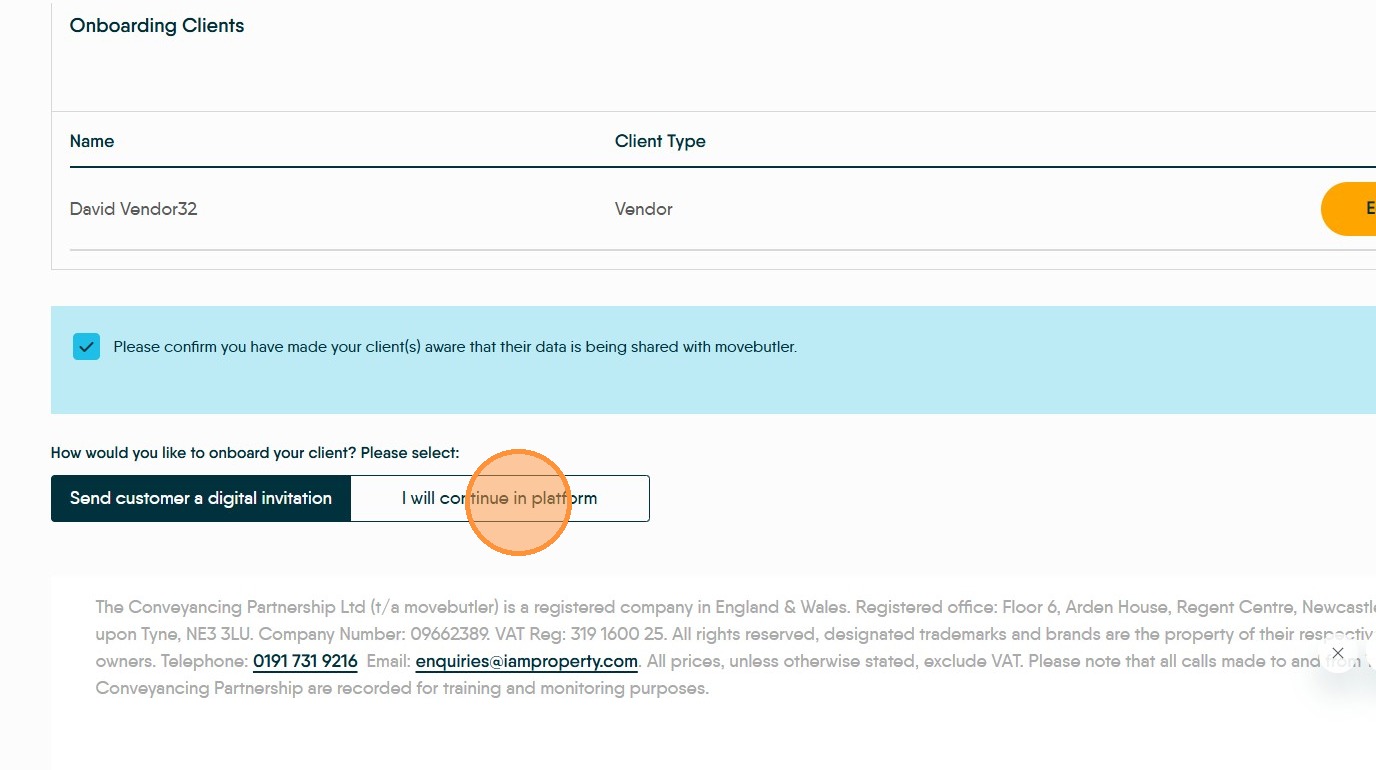Sort by the Name column header
Viewport: 1376px width, 770px height.
click(92, 141)
